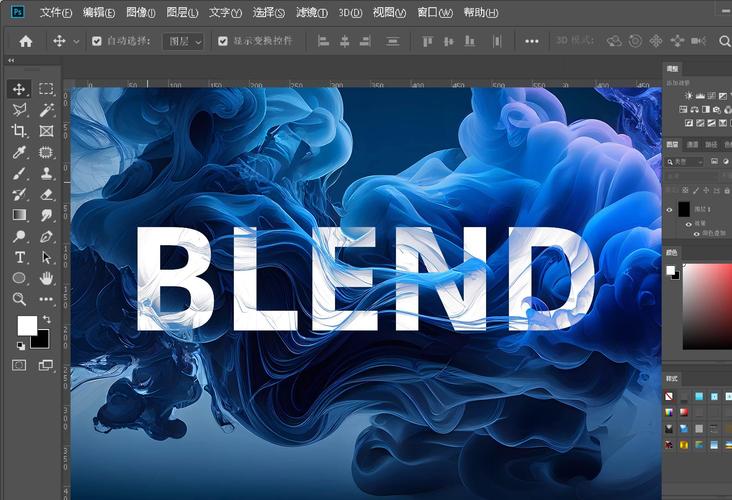732x500 pixels.
Task: Open the Edit Toolbar three-dots tool
Action: click(x=46, y=299)
